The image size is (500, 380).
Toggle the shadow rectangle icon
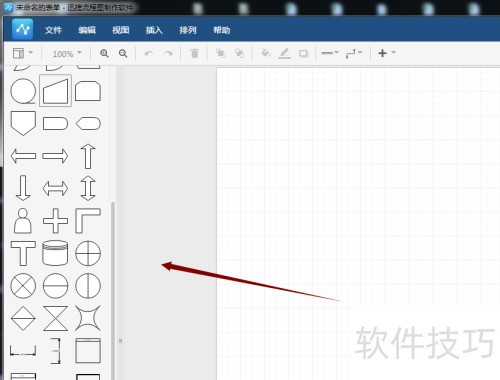pos(303,53)
